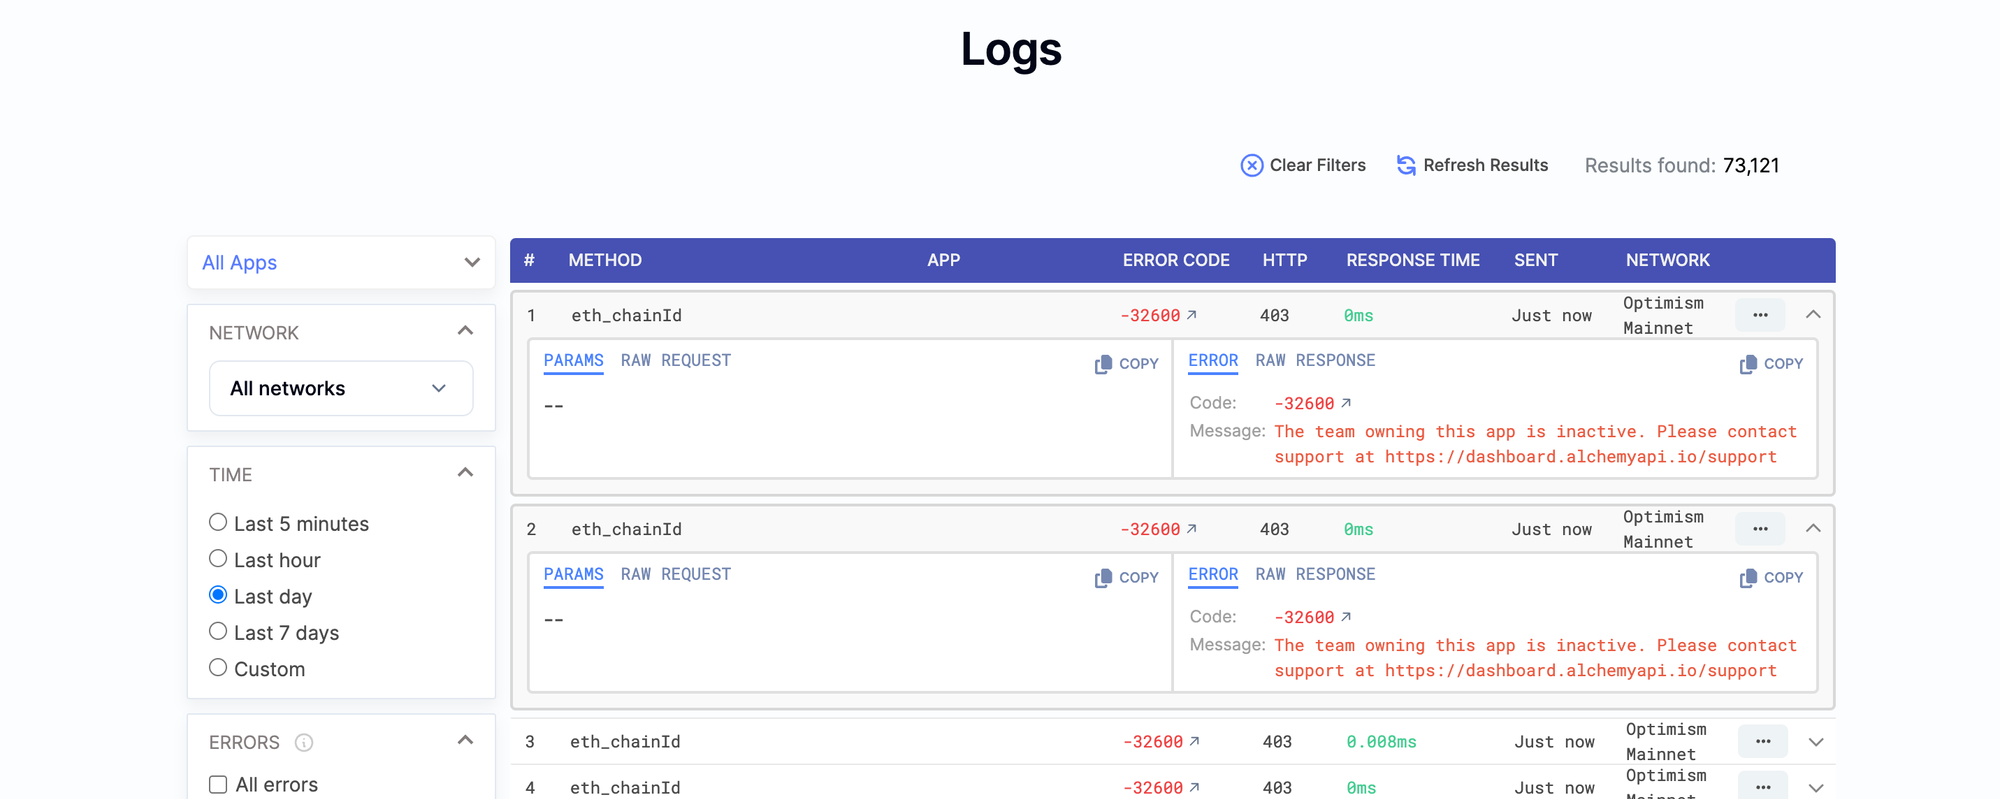Copy params of log row 1
Viewport: 2000px width, 799px height.
[x=1126, y=364]
